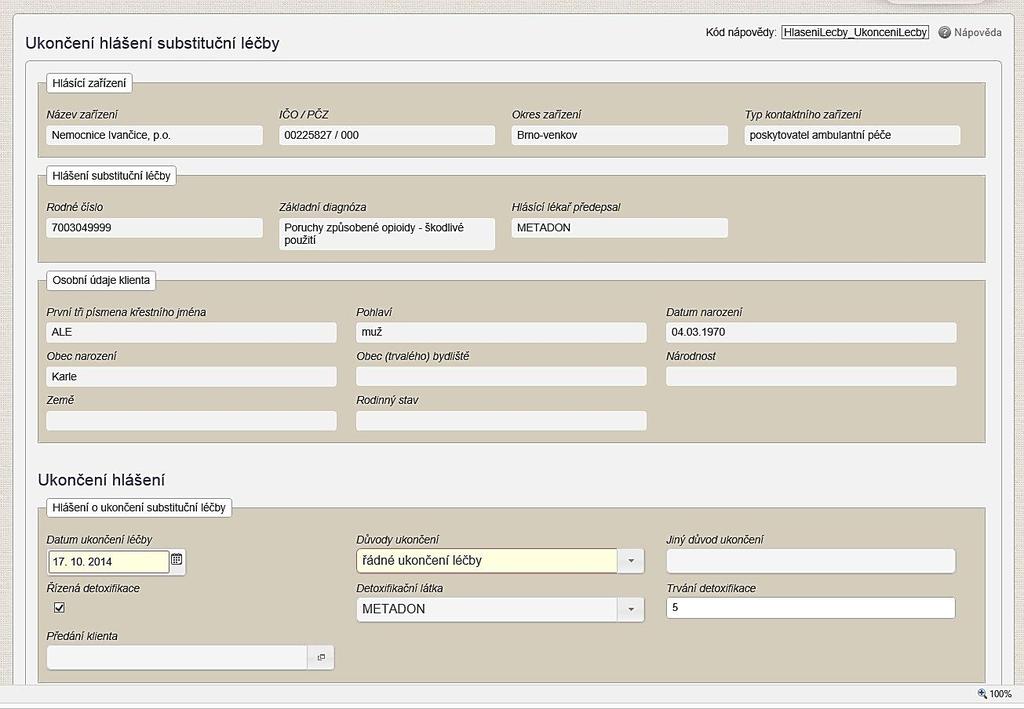Screen dimensions: 1024x709
Task: Click the Osobní údaje klienta section label
Action: click(101, 280)
